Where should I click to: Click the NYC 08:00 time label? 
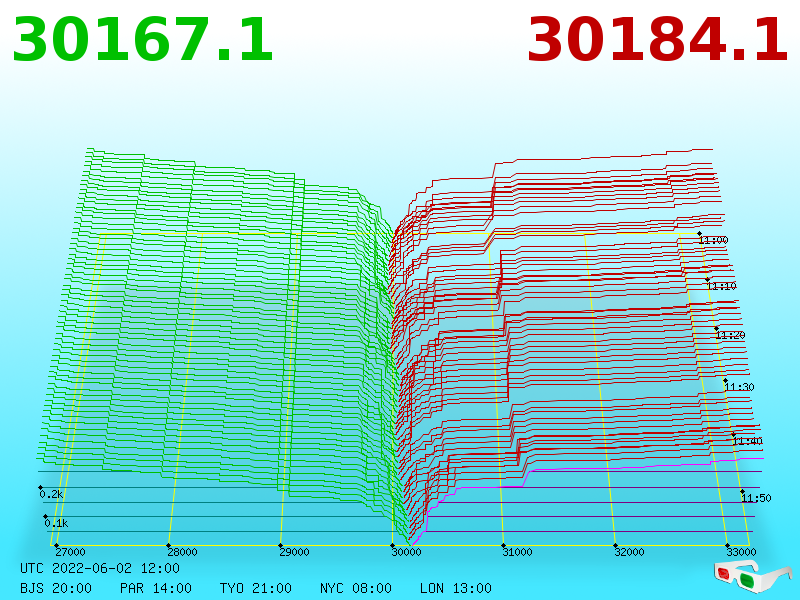356,588
